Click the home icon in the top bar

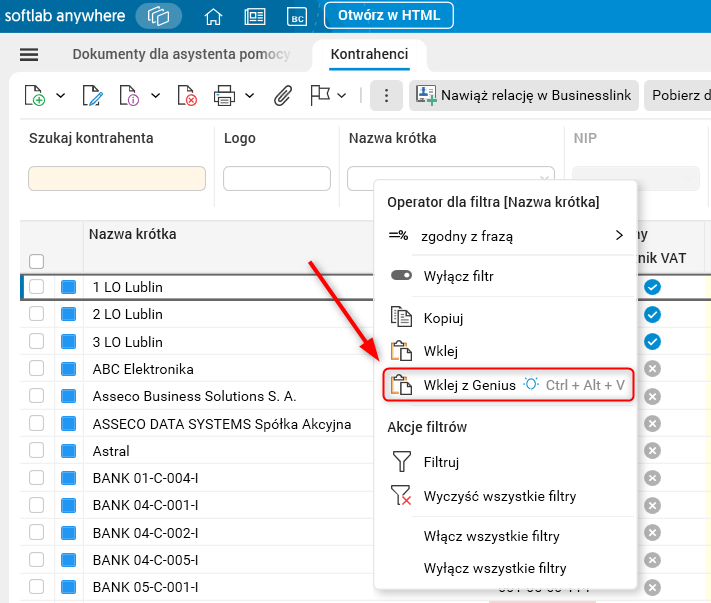point(213,16)
